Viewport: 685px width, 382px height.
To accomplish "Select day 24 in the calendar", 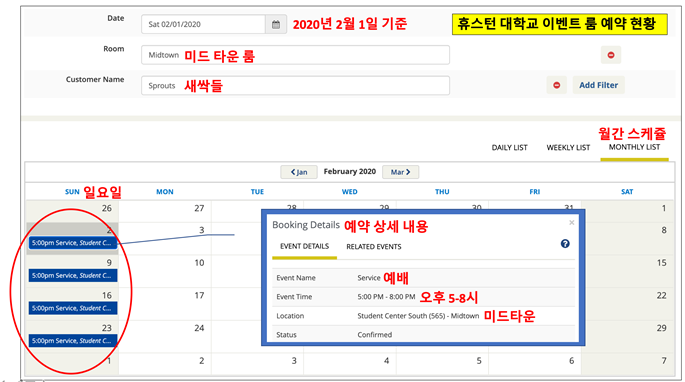I will (199, 328).
